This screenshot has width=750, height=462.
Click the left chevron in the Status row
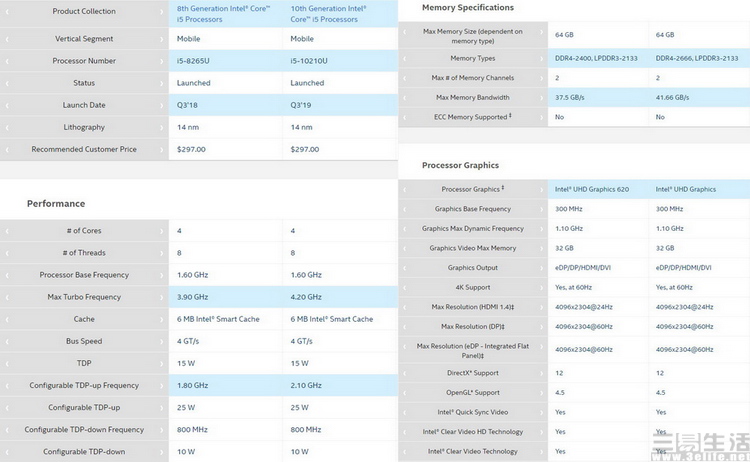click(7, 83)
